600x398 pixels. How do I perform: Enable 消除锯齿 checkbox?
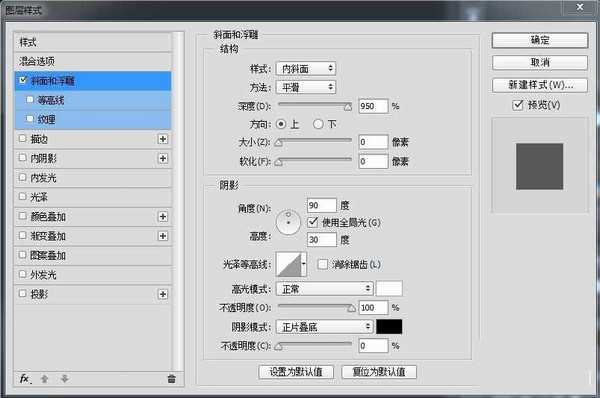[323, 264]
